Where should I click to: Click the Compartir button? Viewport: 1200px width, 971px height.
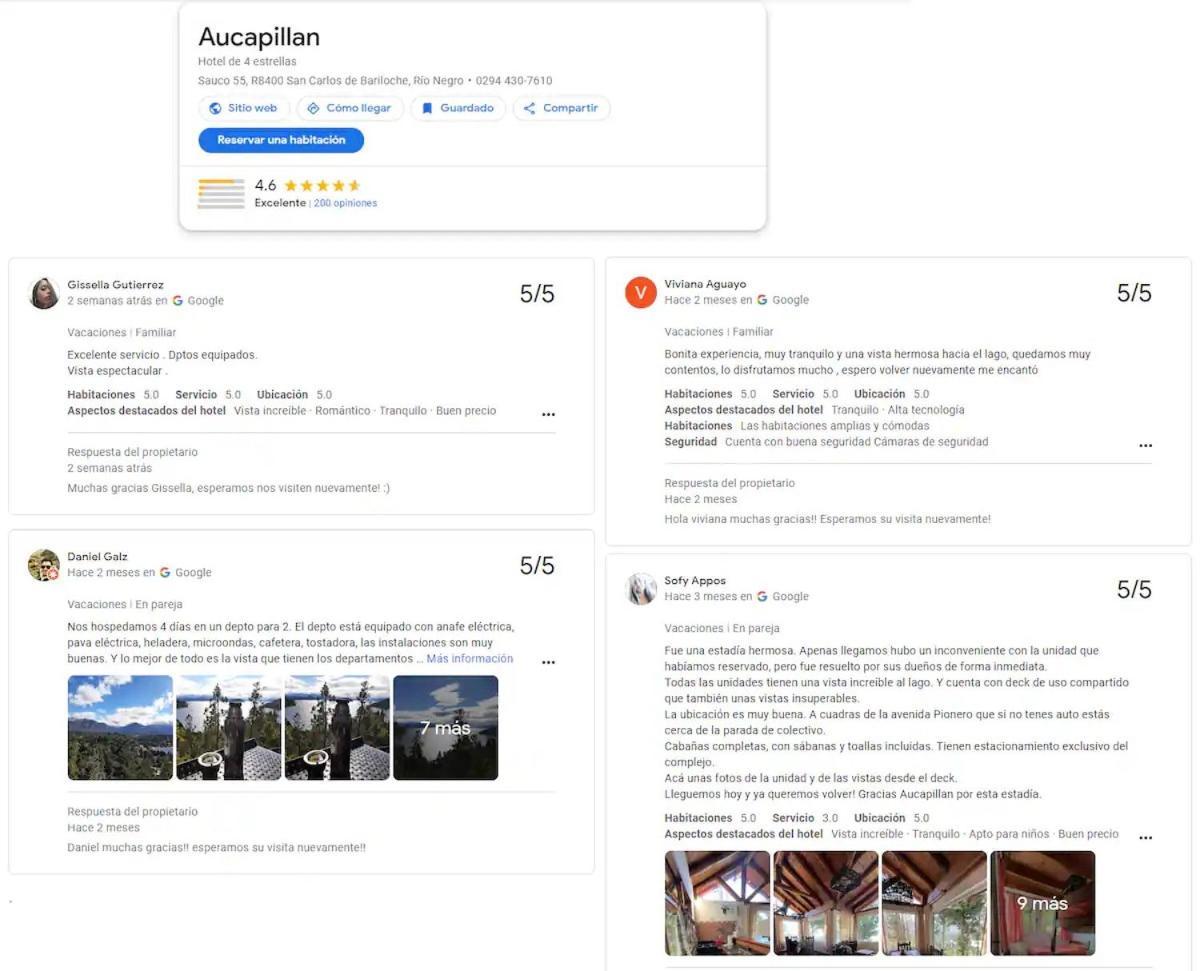561,109
